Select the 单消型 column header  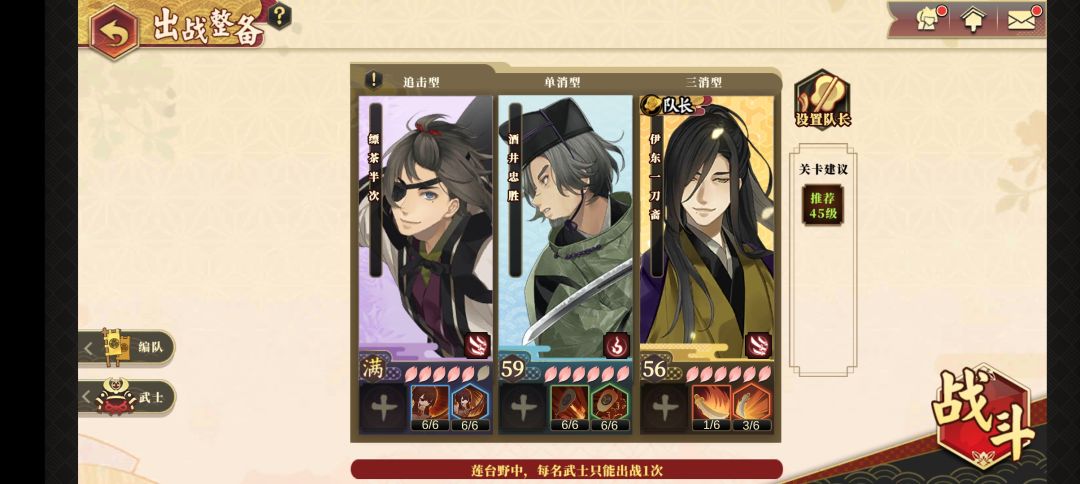562,82
